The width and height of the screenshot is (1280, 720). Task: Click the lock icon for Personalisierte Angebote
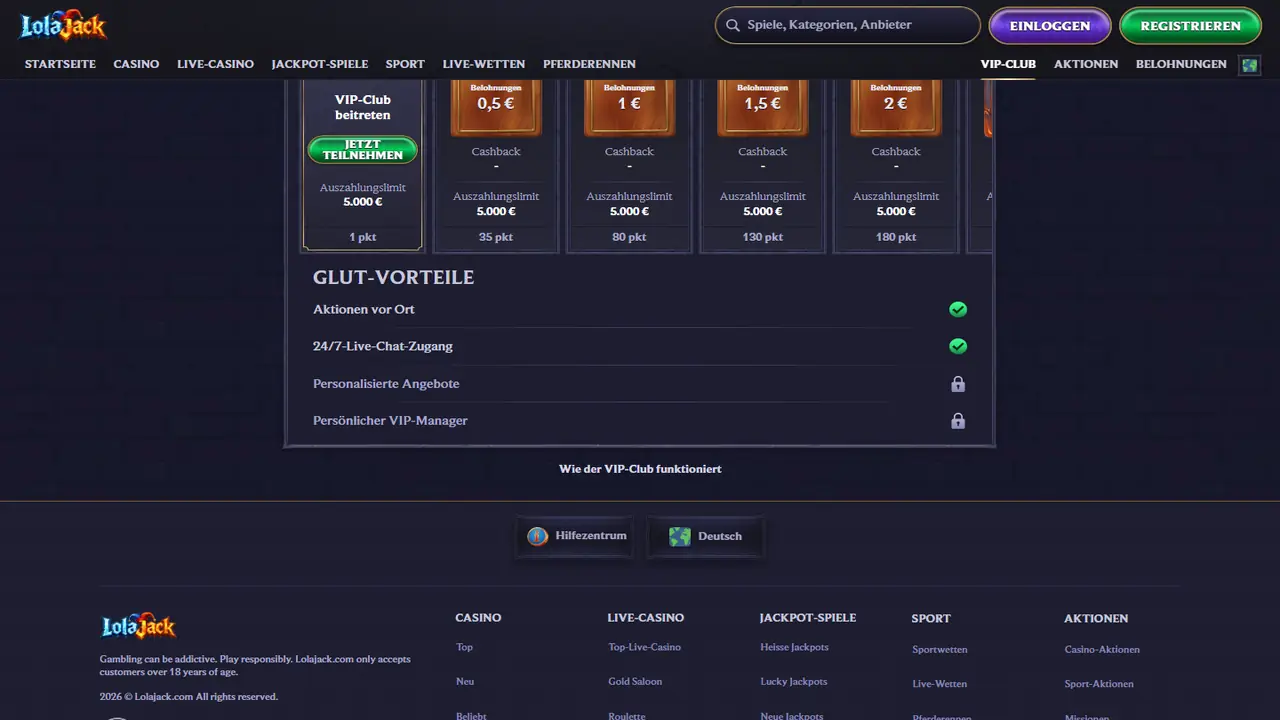click(x=958, y=384)
